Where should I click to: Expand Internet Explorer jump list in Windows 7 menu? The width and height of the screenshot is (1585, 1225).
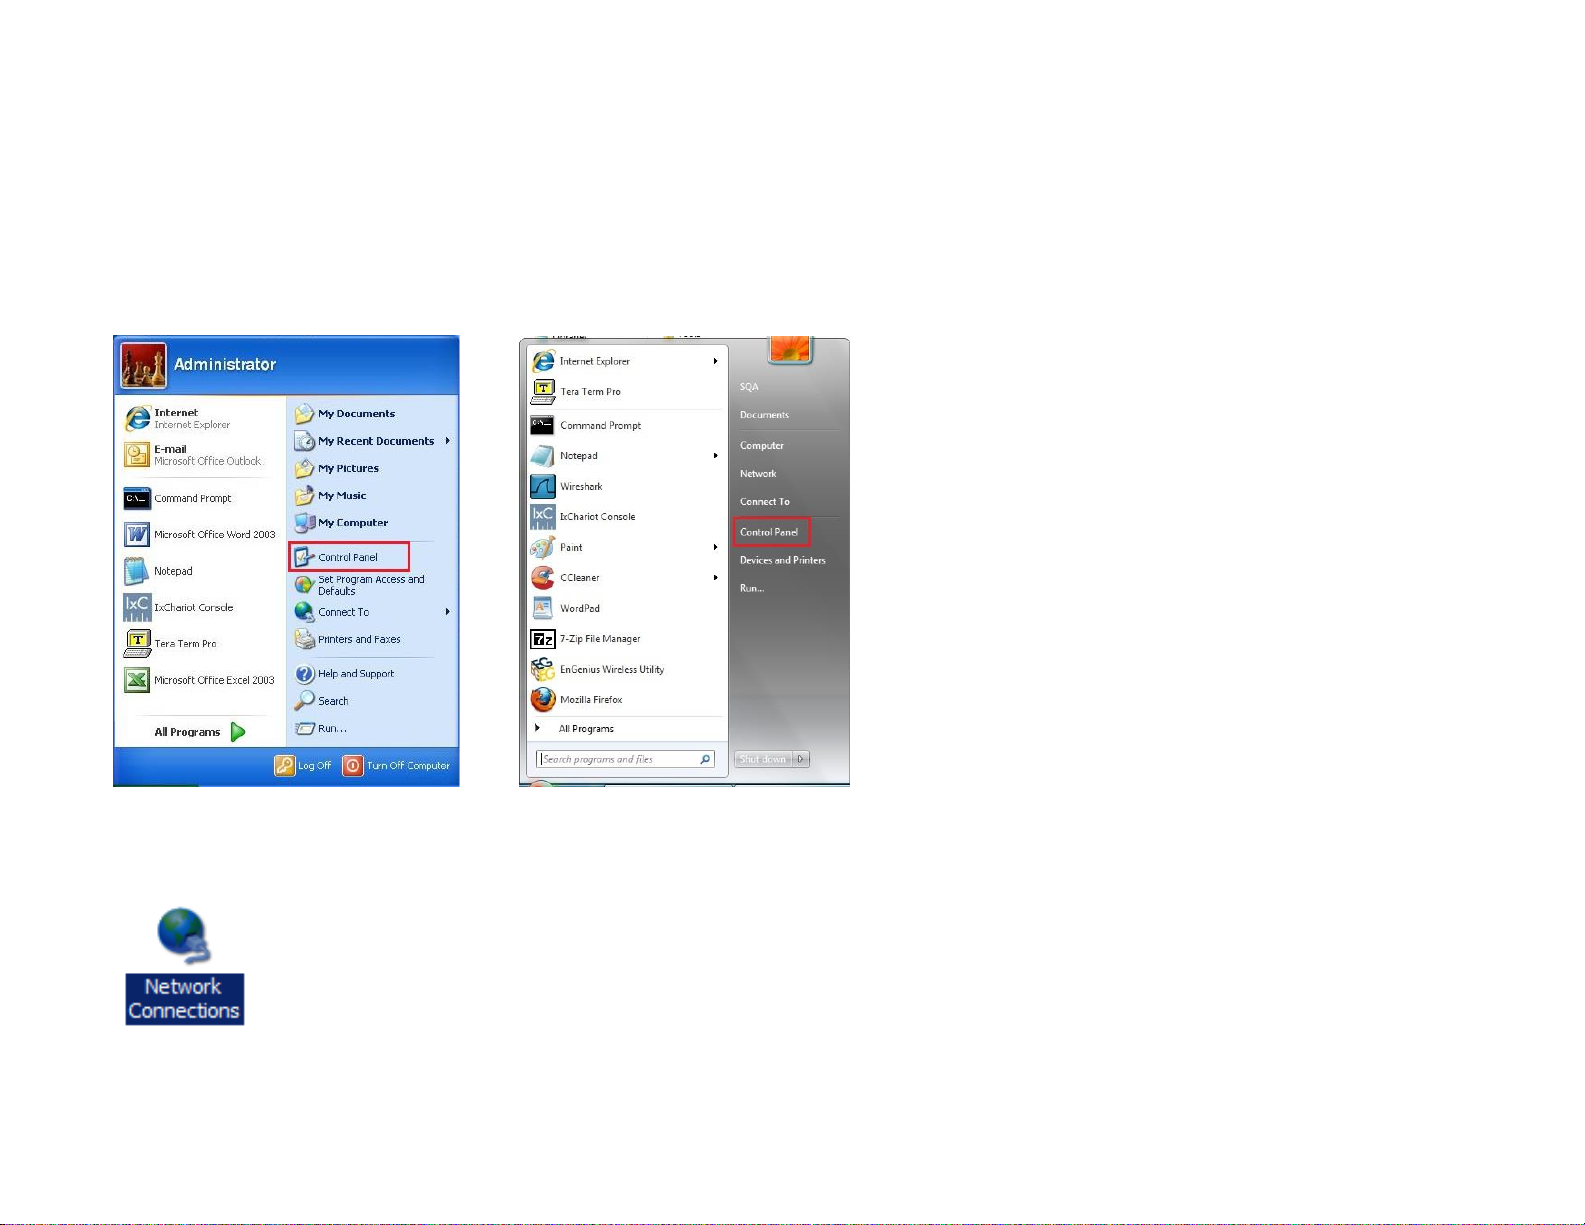click(x=716, y=361)
